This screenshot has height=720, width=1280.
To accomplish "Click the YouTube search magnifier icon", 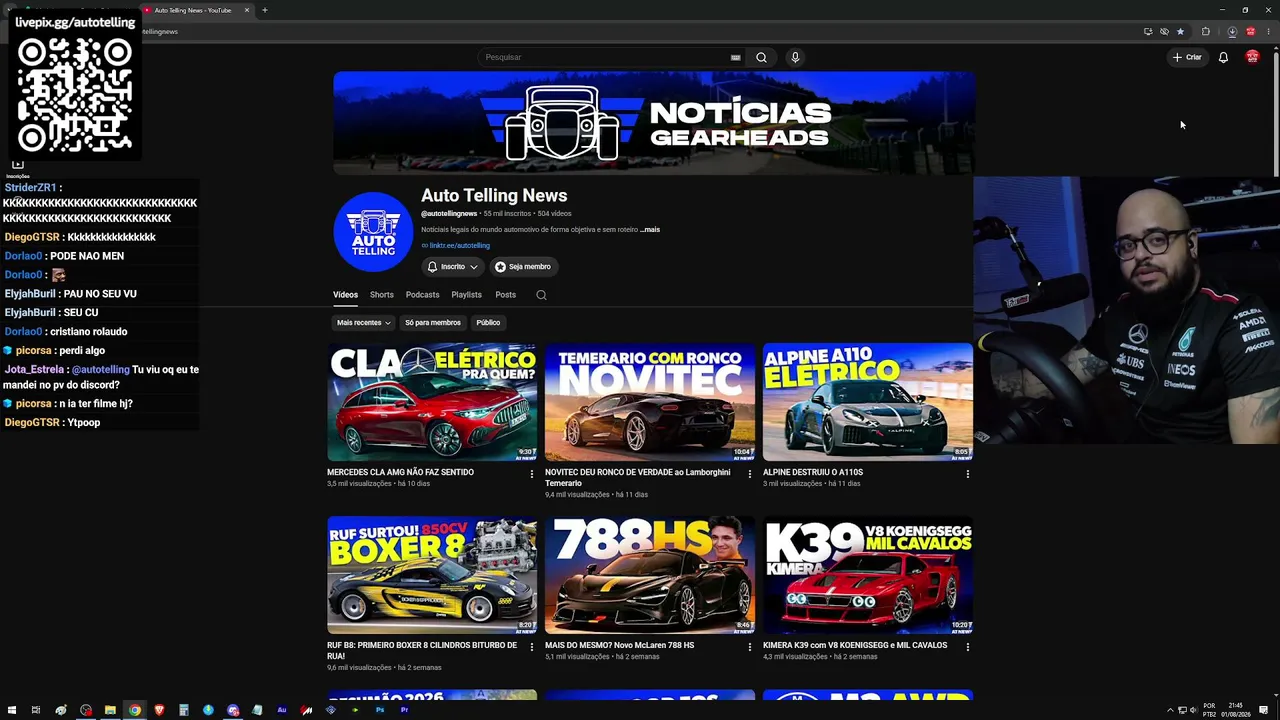I will tap(761, 57).
